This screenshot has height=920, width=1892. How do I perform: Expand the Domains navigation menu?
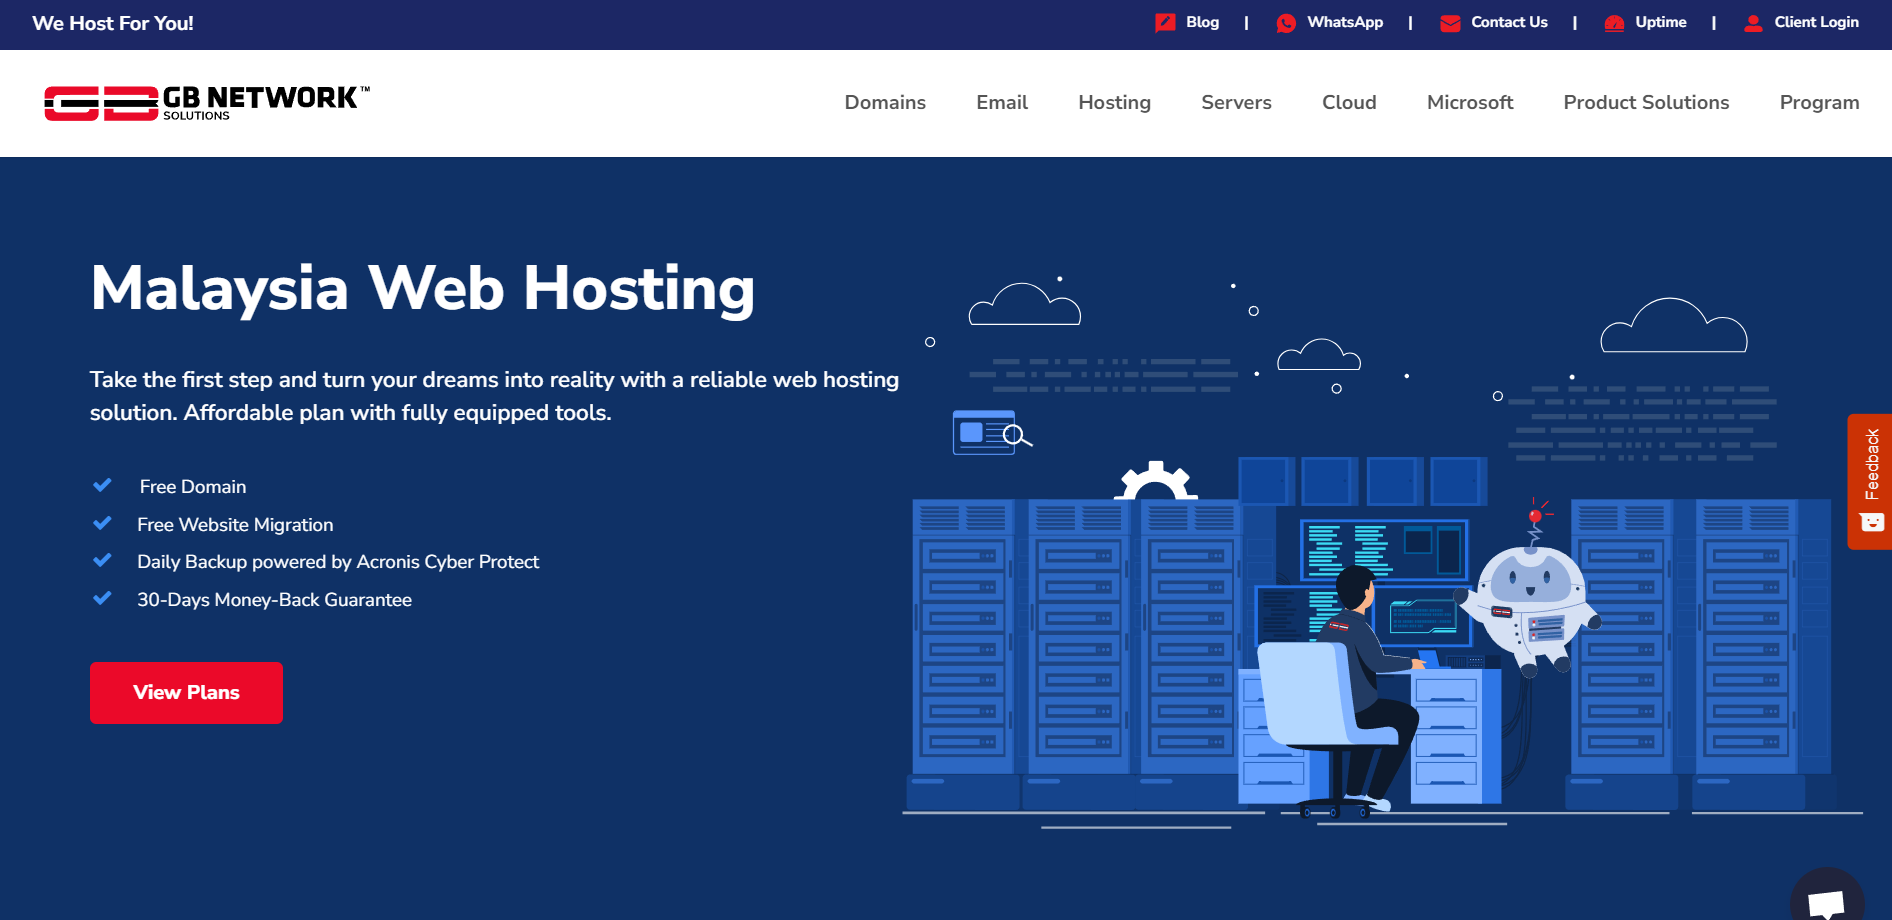tap(885, 103)
